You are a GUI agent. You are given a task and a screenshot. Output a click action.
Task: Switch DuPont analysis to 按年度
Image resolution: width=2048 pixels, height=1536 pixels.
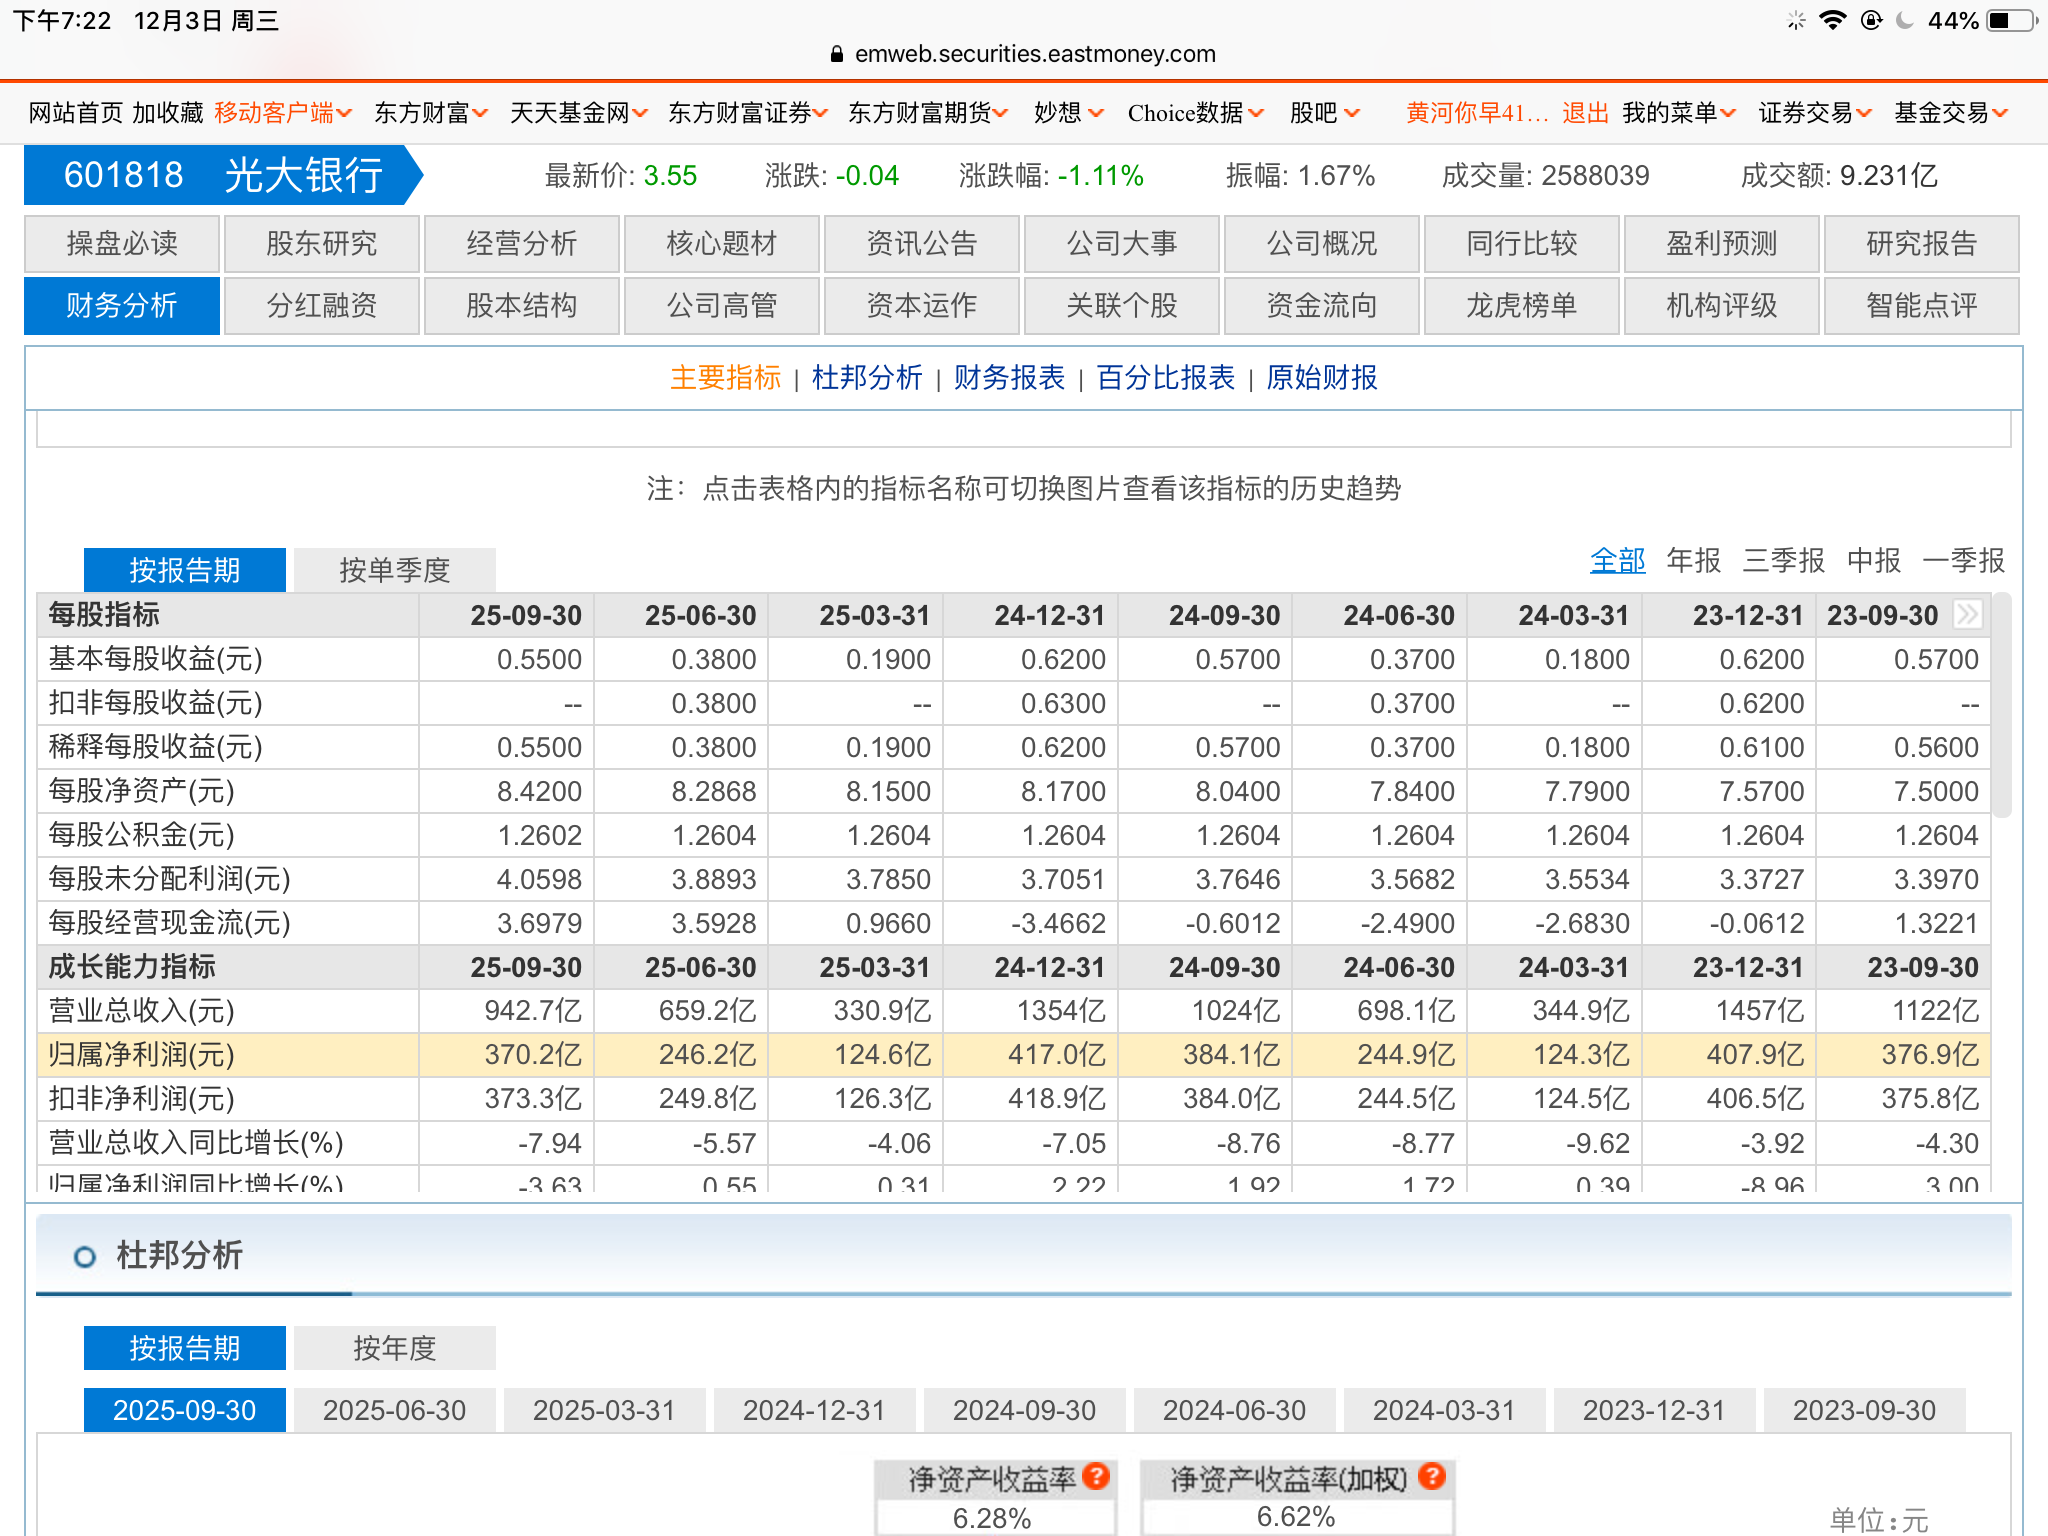tap(394, 1348)
